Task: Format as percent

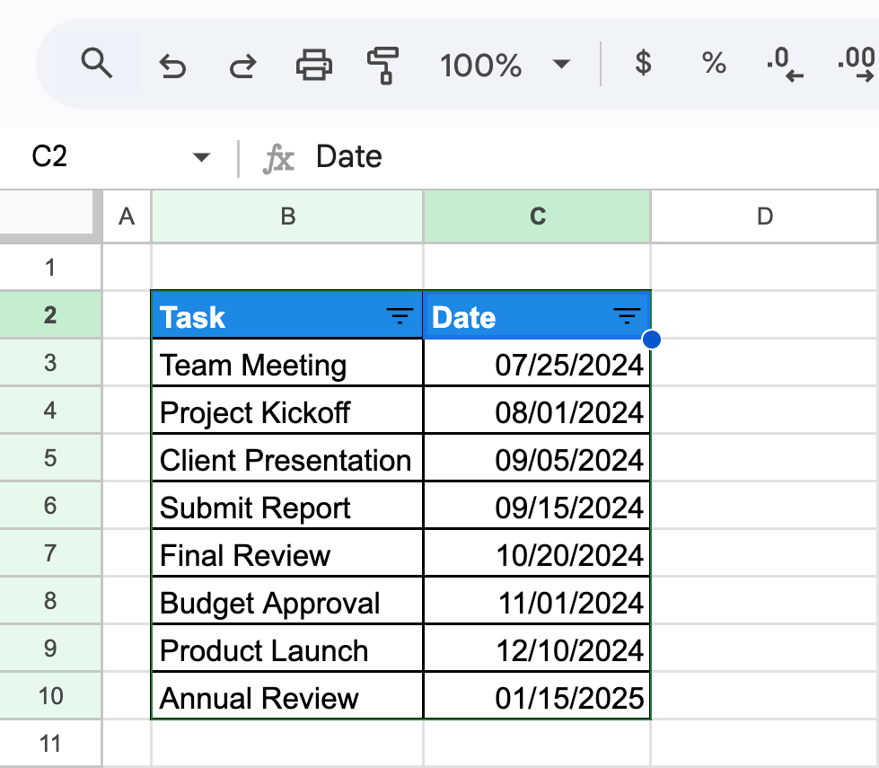Action: click(x=714, y=63)
